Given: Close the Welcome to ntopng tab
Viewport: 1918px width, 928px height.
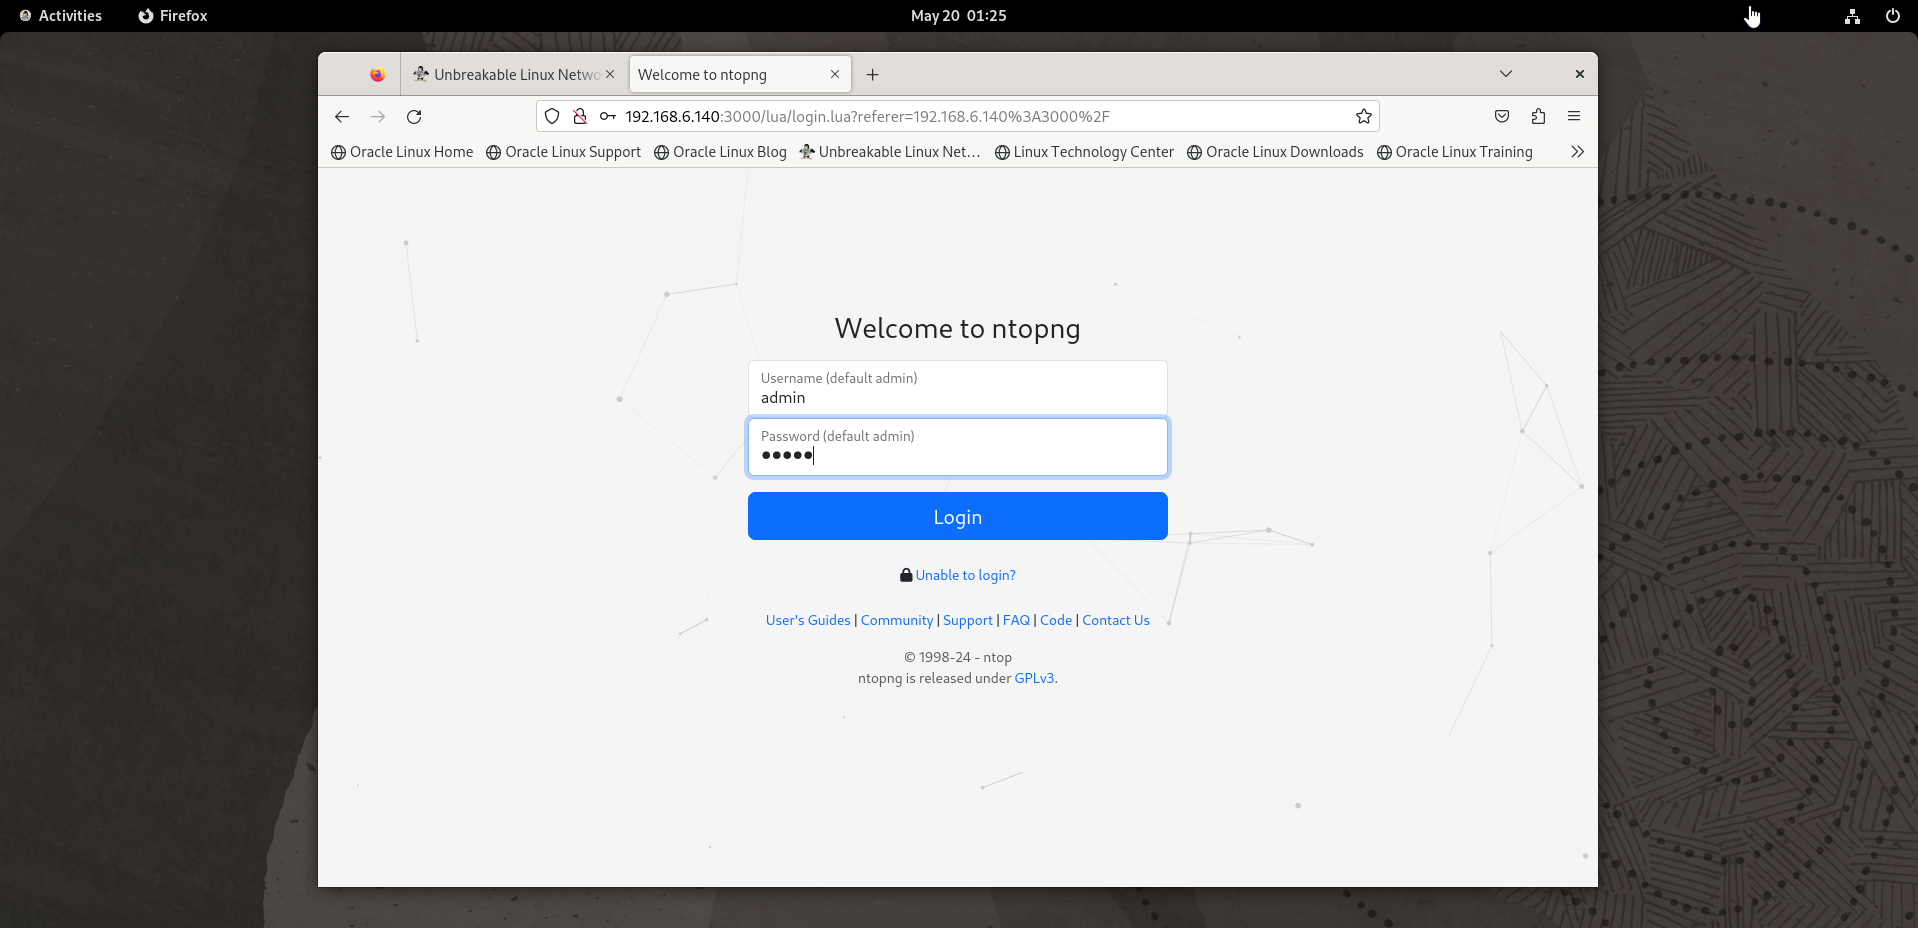Looking at the screenshot, I should 835,75.
